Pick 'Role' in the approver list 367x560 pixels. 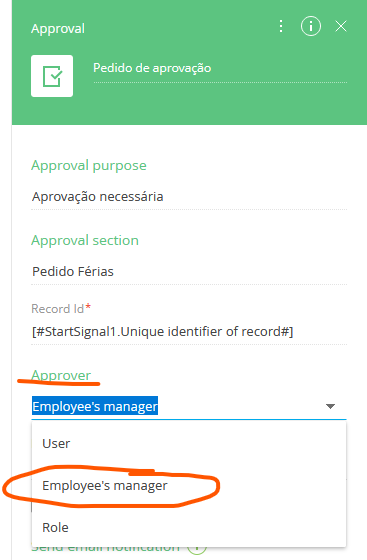tap(189, 528)
